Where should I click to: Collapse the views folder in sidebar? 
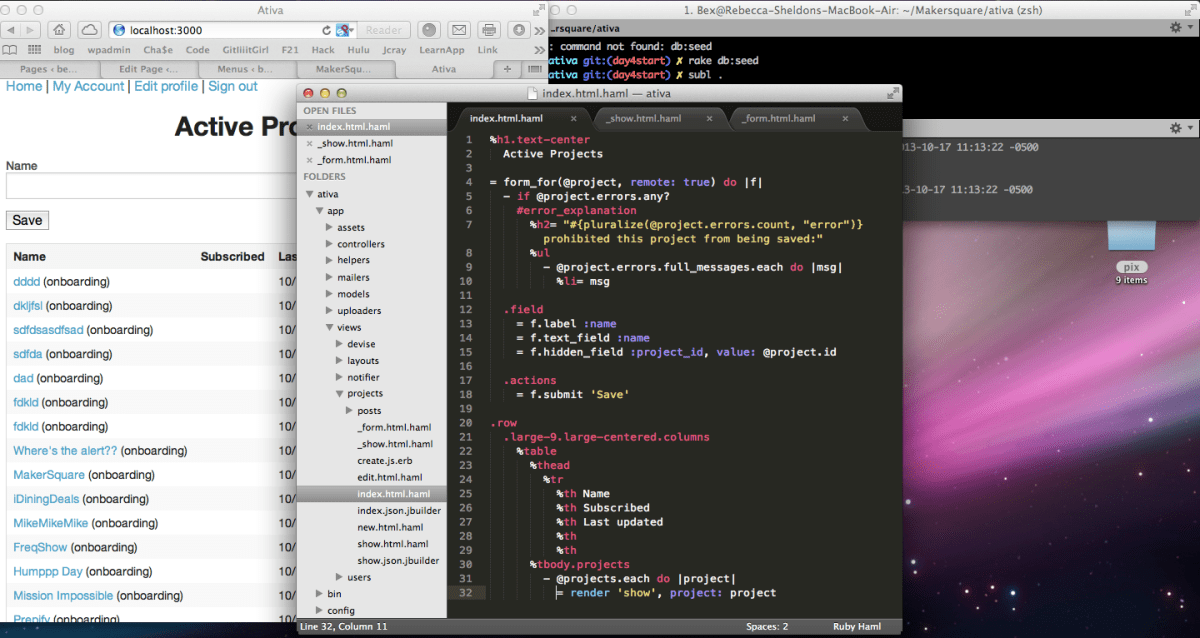click(x=329, y=328)
